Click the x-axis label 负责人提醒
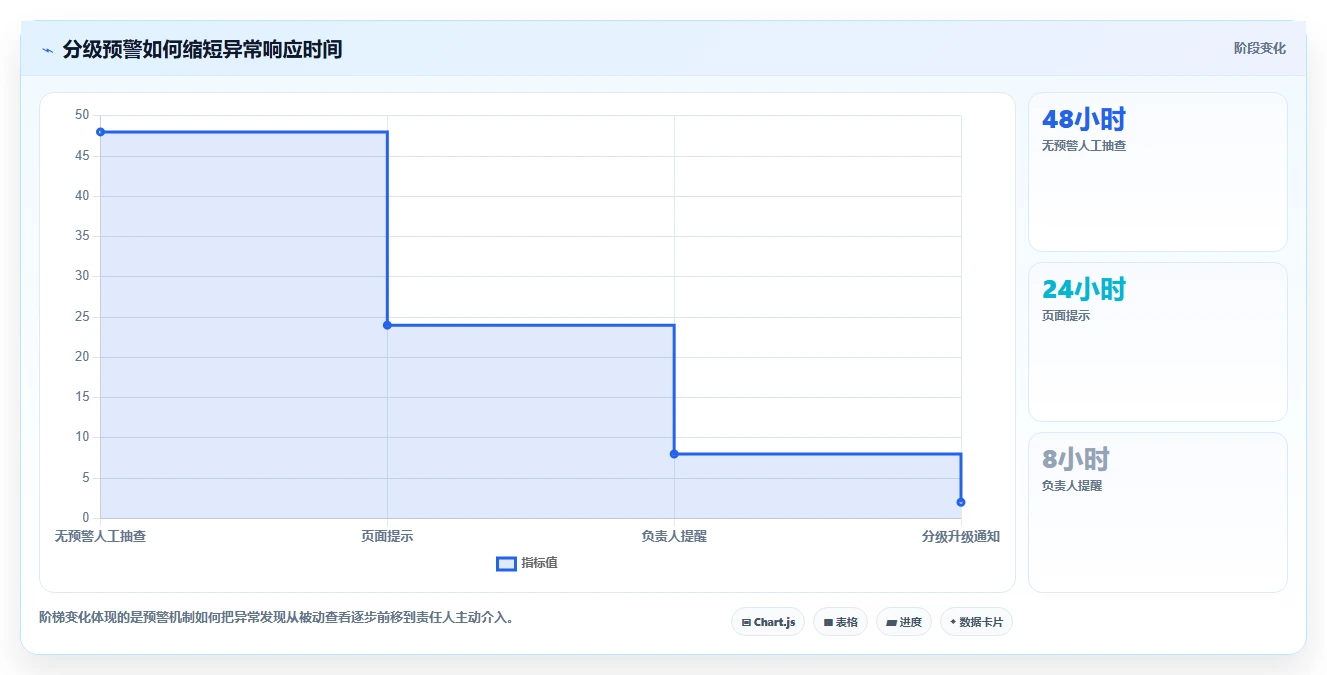This screenshot has width=1327, height=675. (x=674, y=537)
